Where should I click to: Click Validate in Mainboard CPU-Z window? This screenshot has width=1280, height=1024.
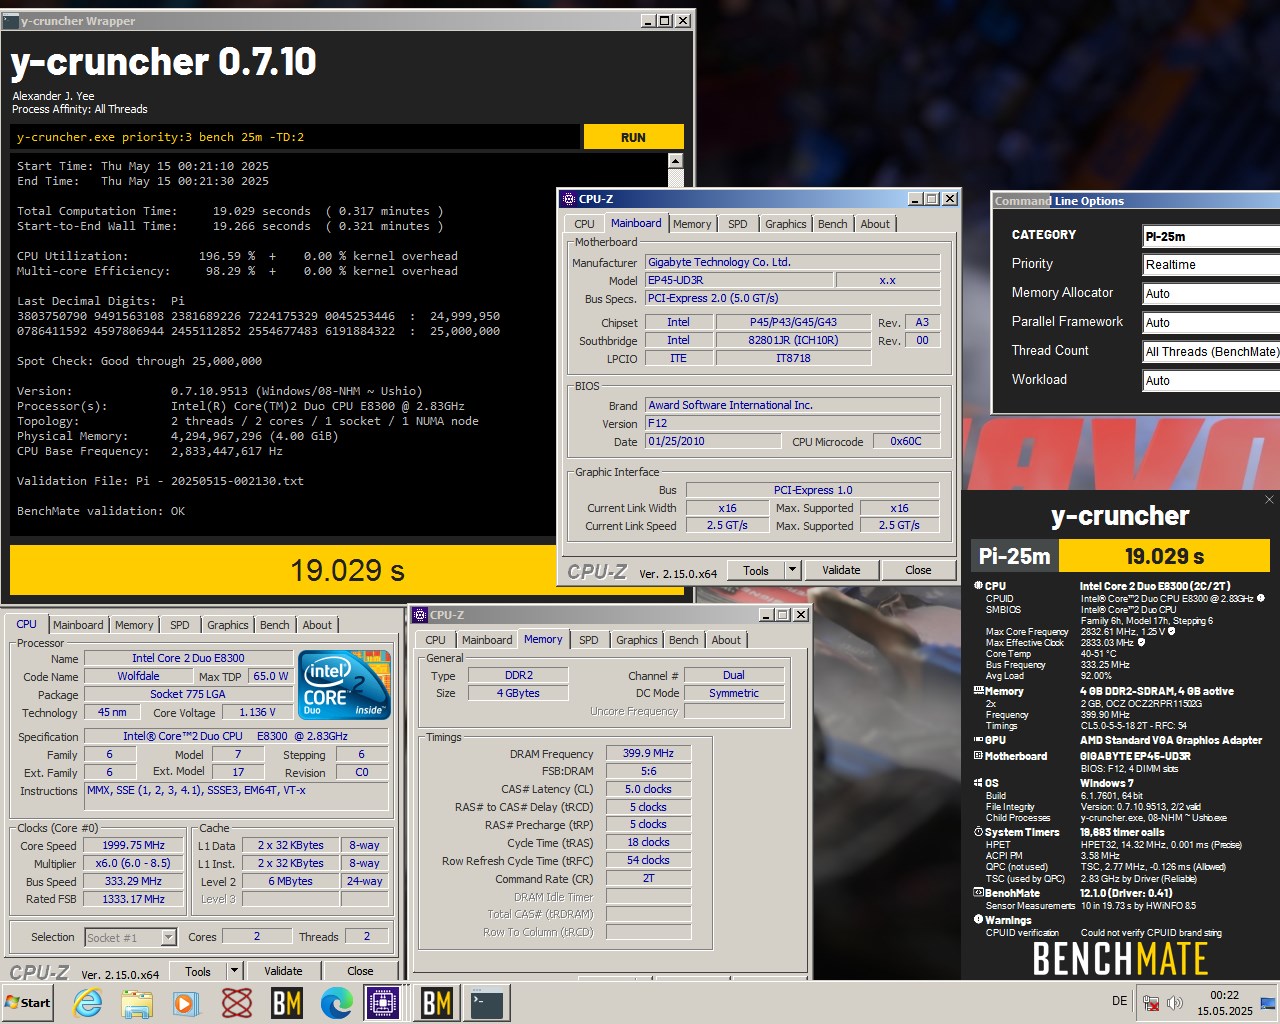click(x=841, y=570)
